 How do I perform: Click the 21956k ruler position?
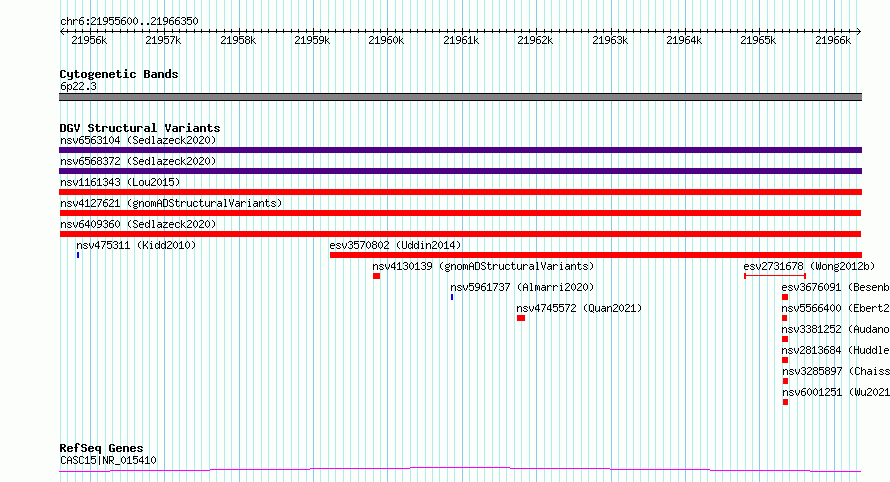tap(89, 40)
